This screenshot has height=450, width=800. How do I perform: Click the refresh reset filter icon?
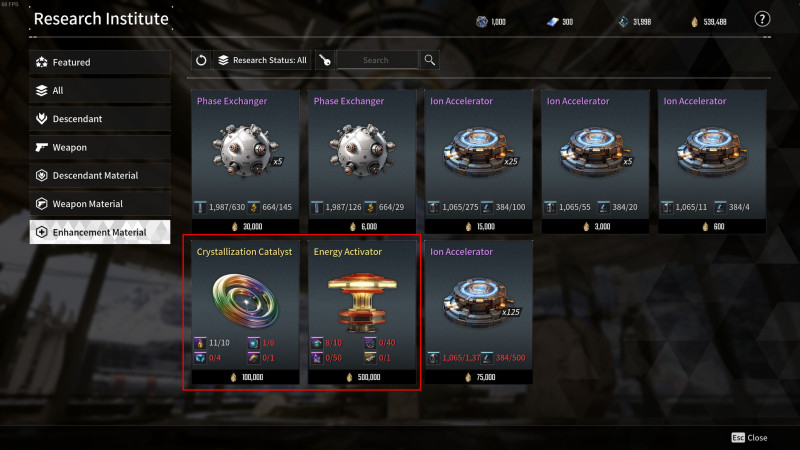pos(201,60)
